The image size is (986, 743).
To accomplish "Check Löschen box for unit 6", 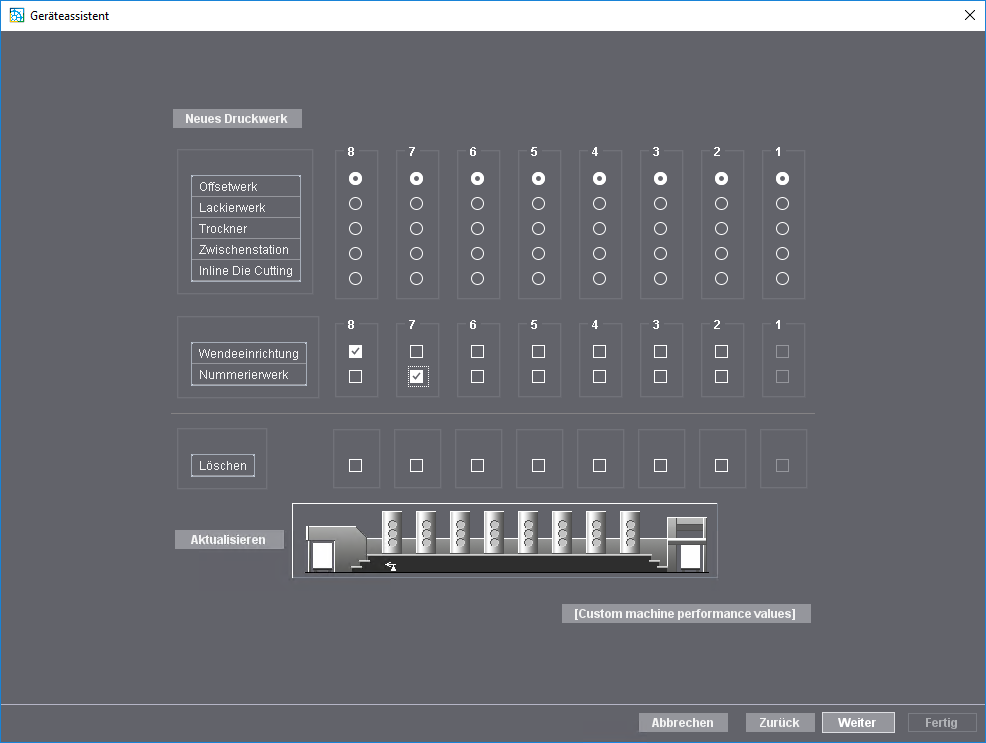I will pyautogui.click(x=477, y=466).
